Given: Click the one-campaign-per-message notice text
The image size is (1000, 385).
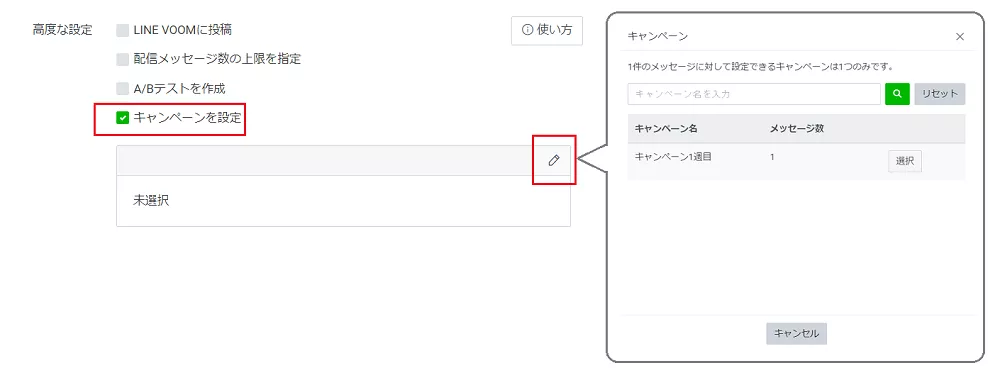Looking at the screenshot, I should pos(760,66).
